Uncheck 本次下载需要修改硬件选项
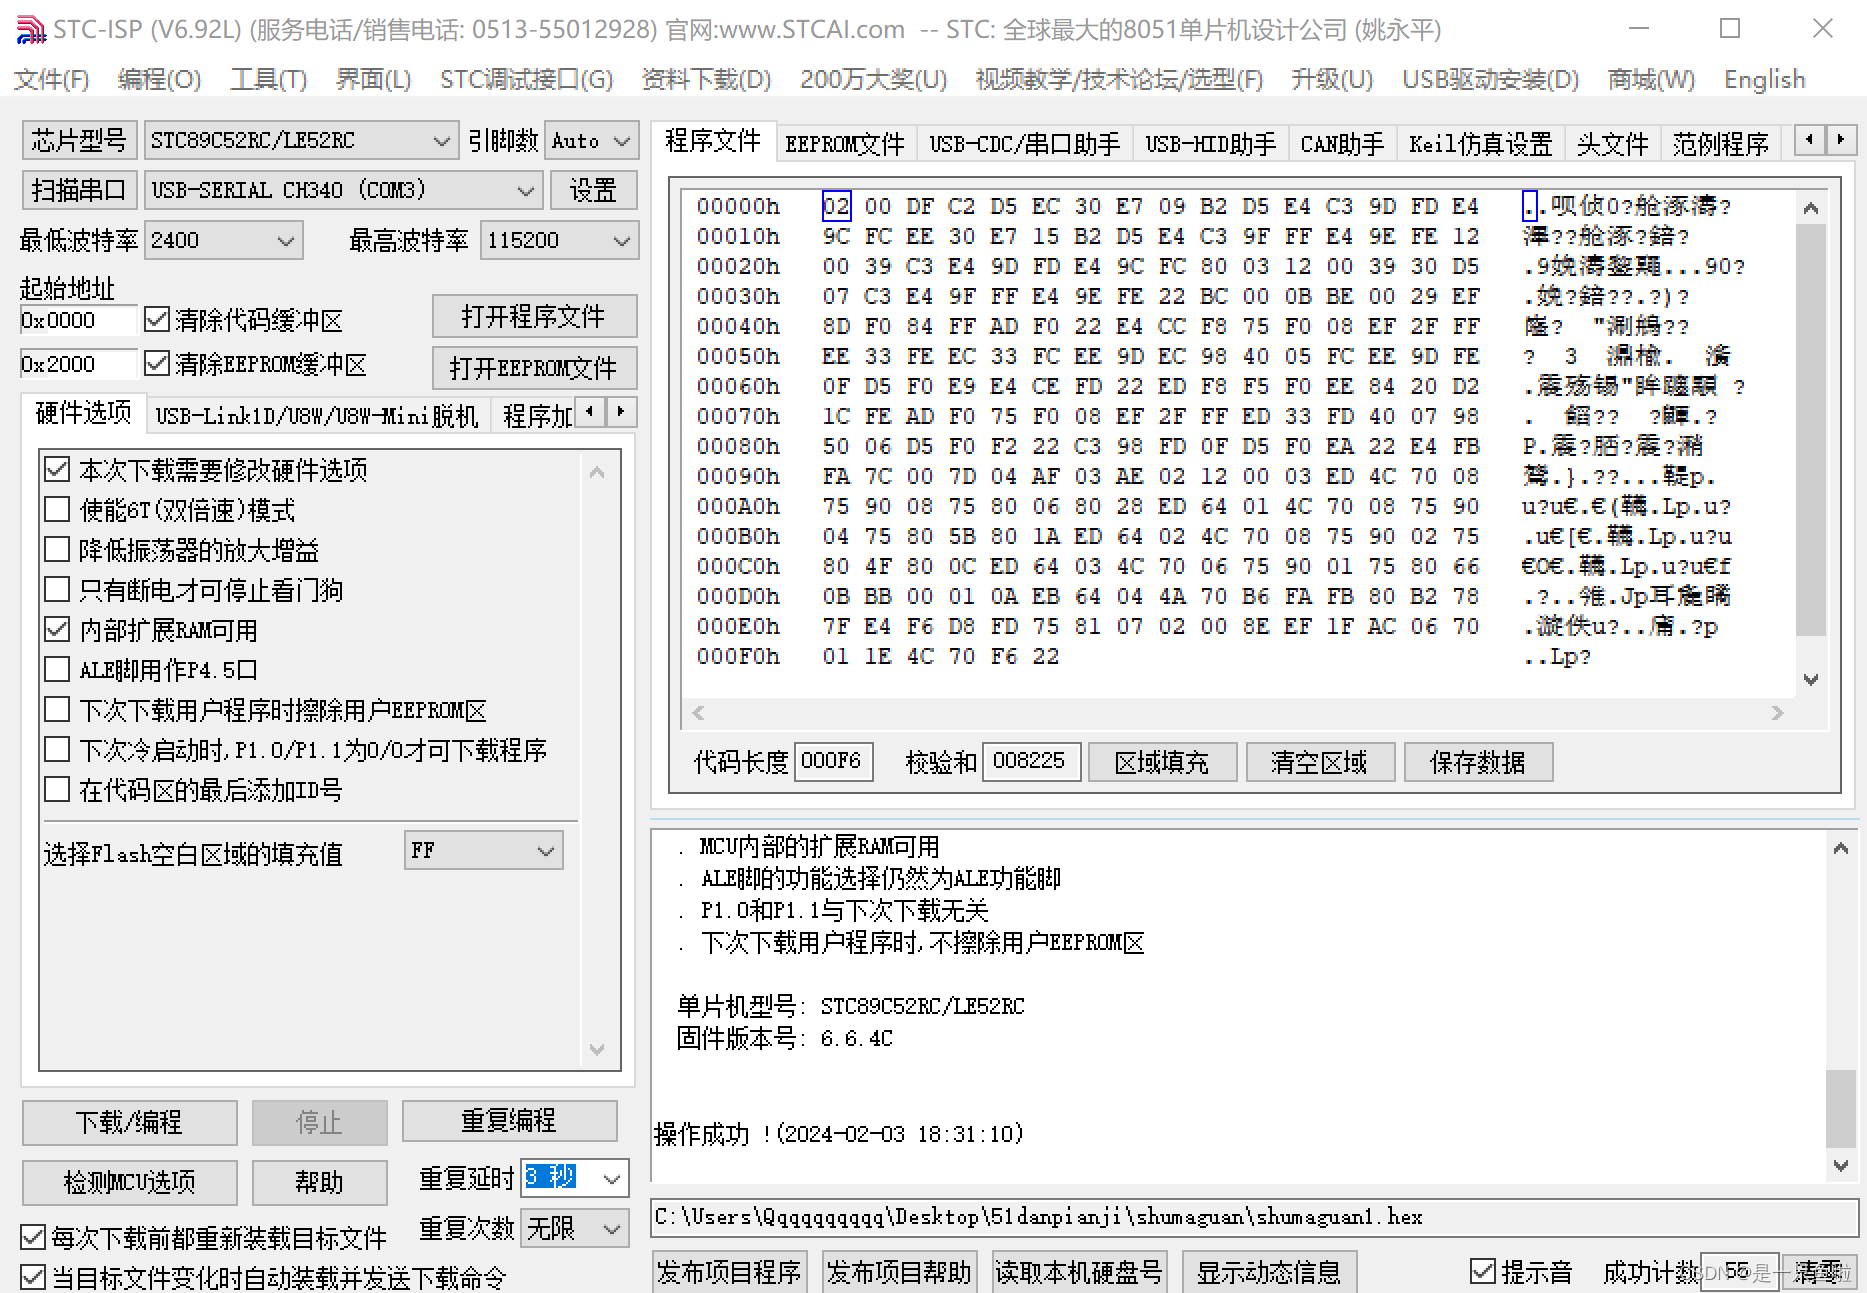The height and width of the screenshot is (1293, 1867). pos(57,469)
